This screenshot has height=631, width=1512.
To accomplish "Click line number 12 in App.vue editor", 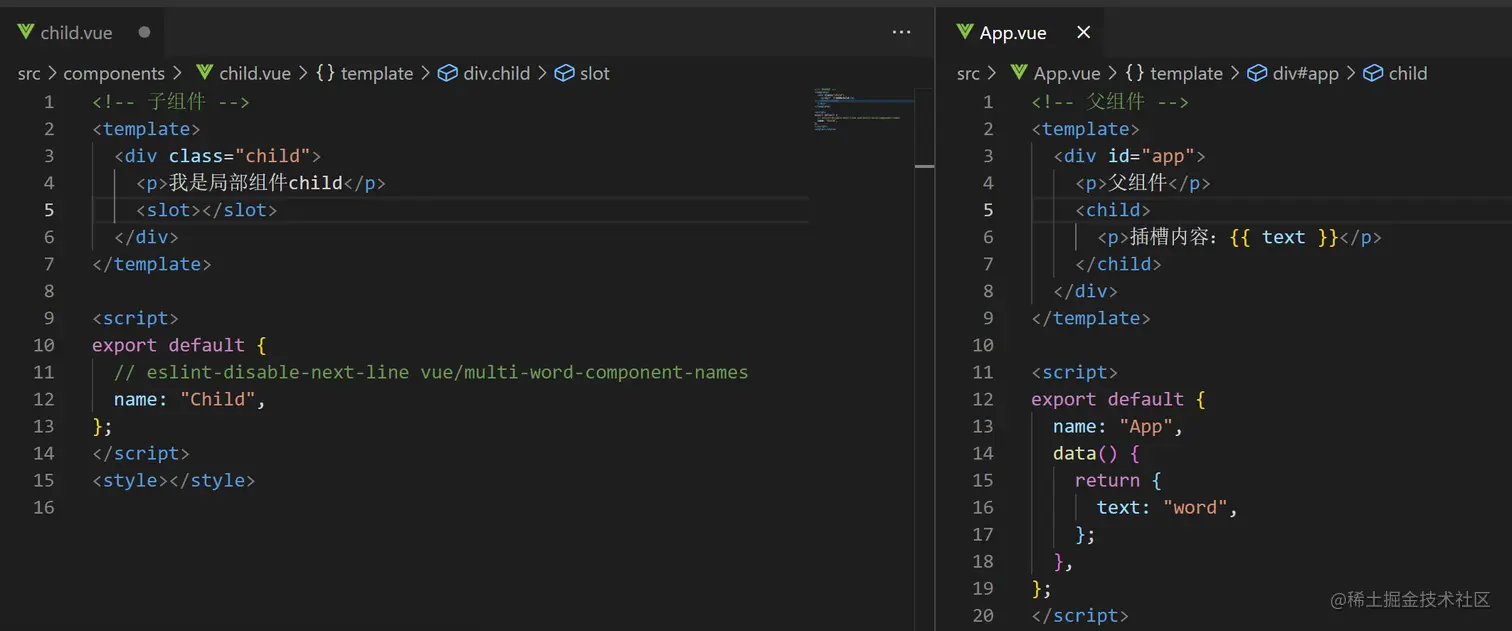I will 983,399.
